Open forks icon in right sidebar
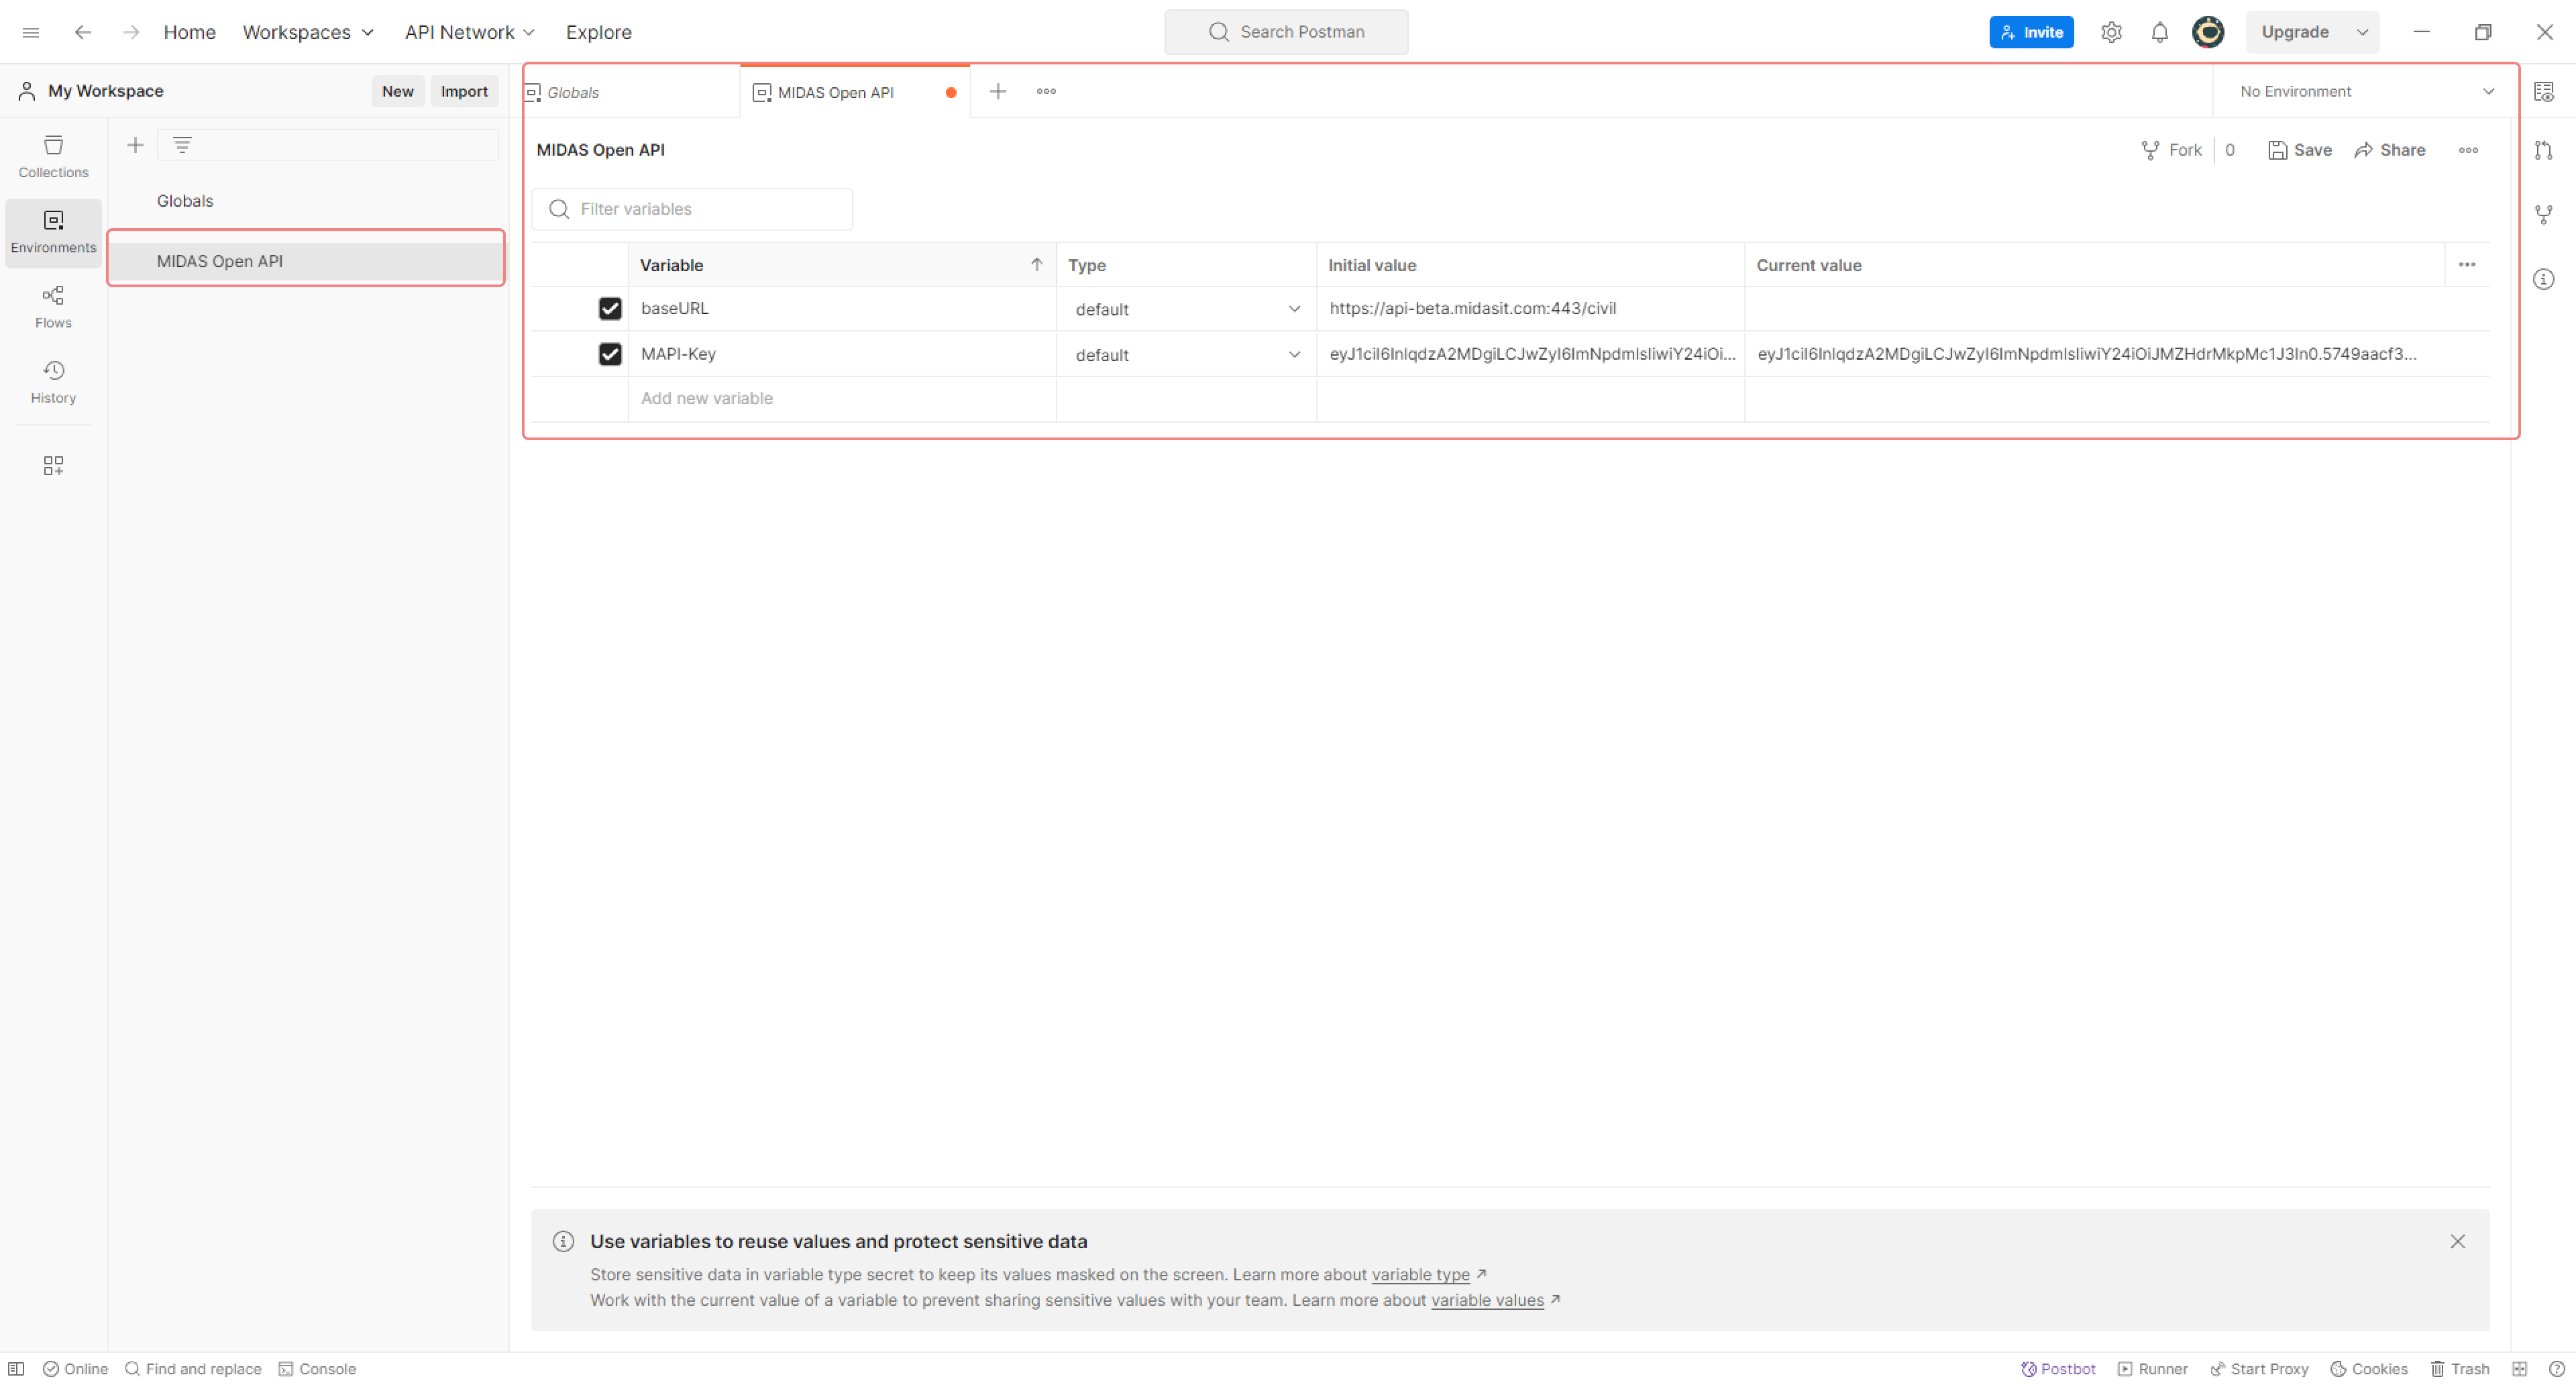This screenshot has height=1385, width=2576. (x=2544, y=214)
